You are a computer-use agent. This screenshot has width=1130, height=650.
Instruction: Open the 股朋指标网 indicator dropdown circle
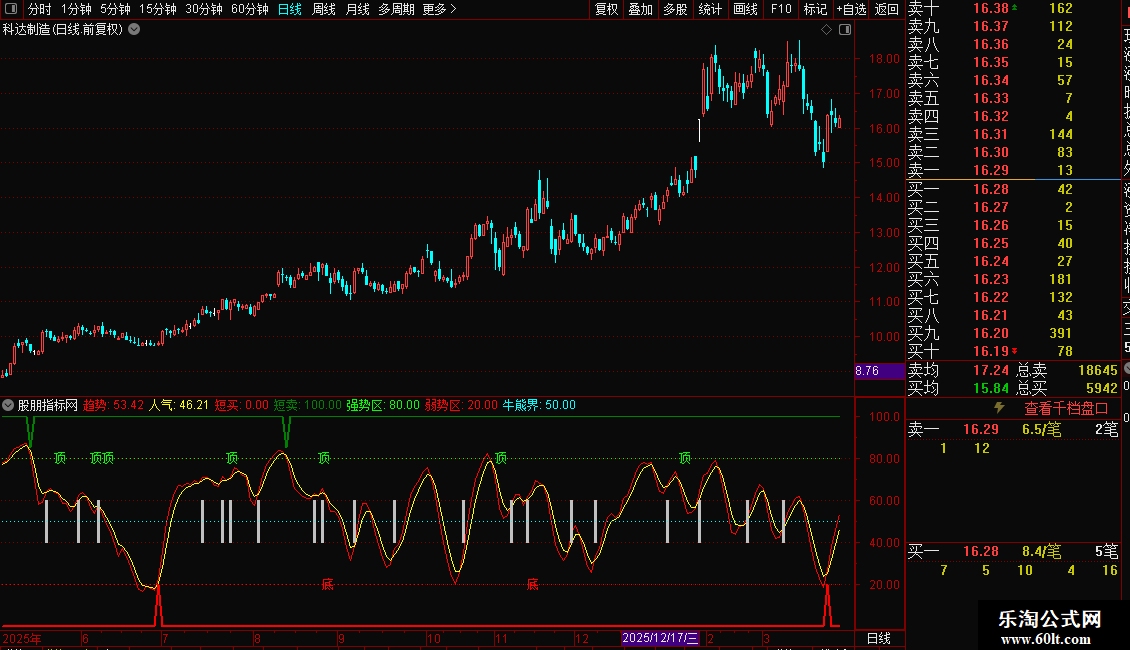click(x=8, y=405)
